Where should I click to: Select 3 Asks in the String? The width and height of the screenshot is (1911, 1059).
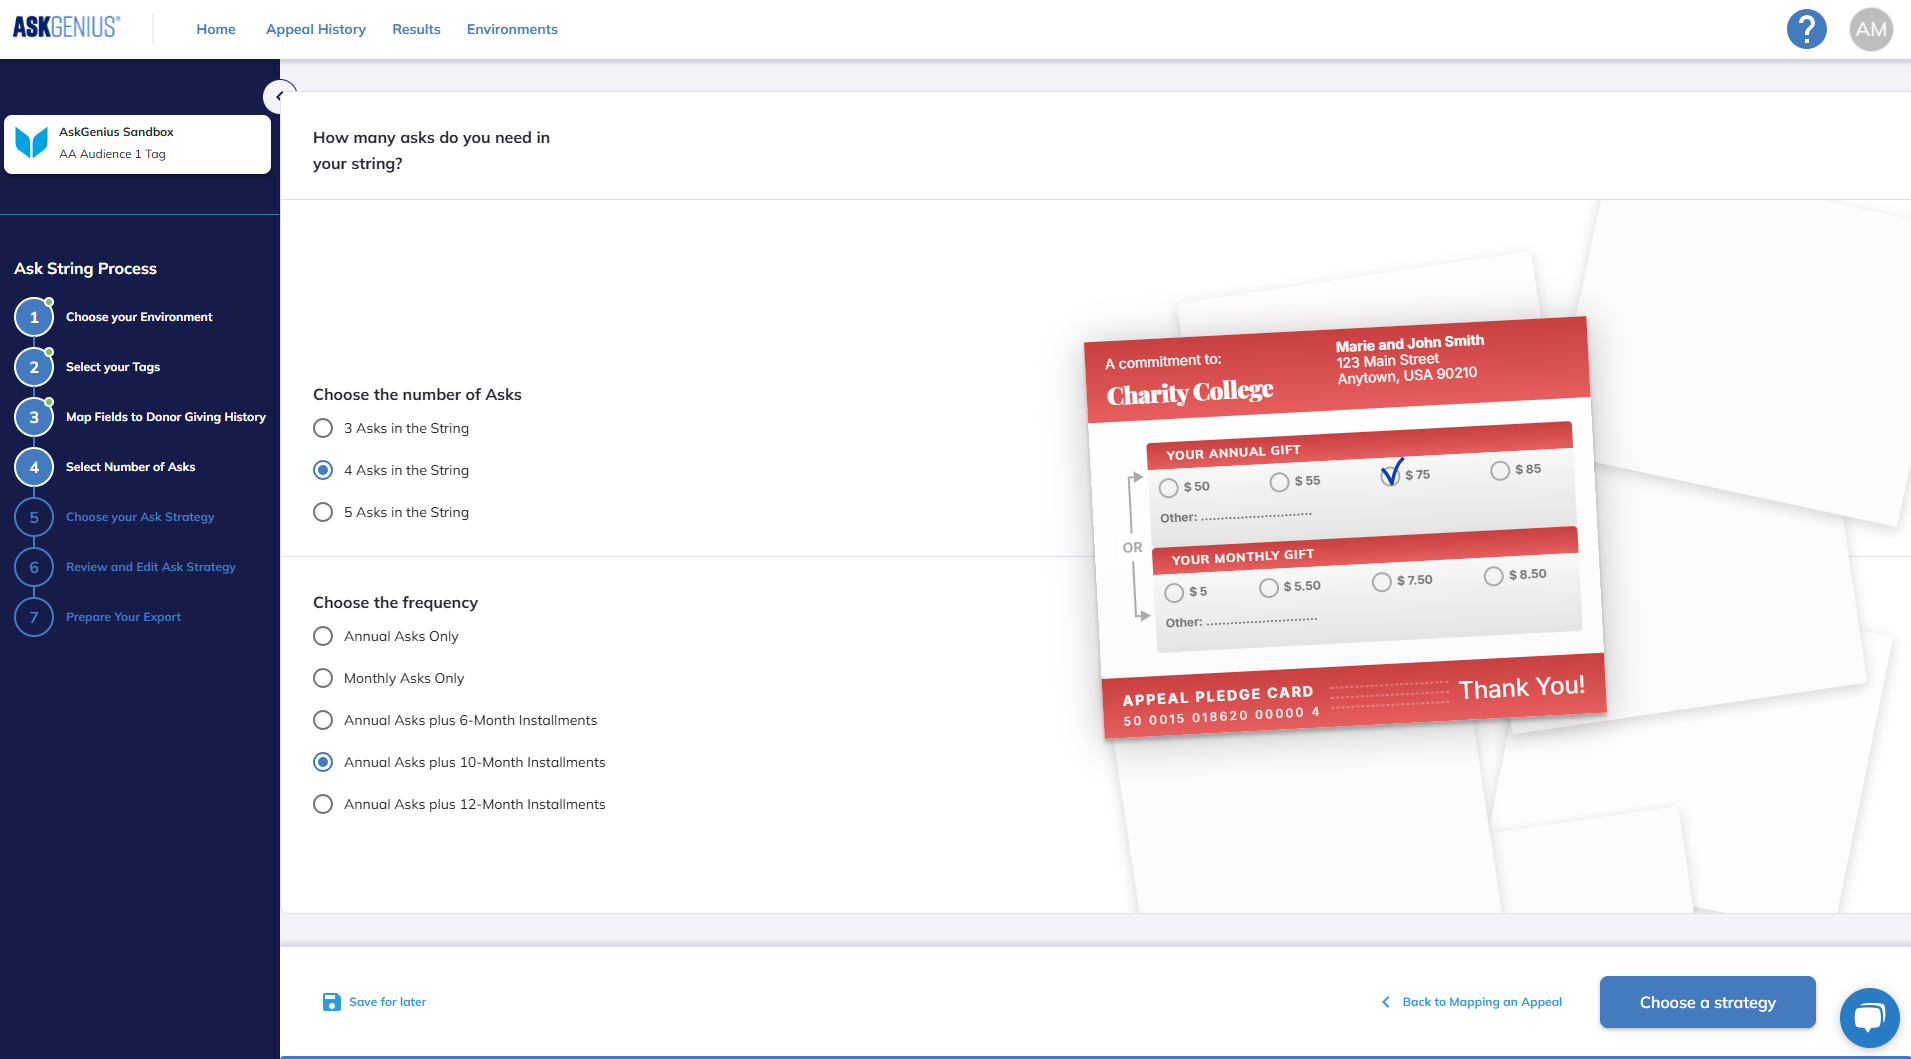[x=323, y=428]
